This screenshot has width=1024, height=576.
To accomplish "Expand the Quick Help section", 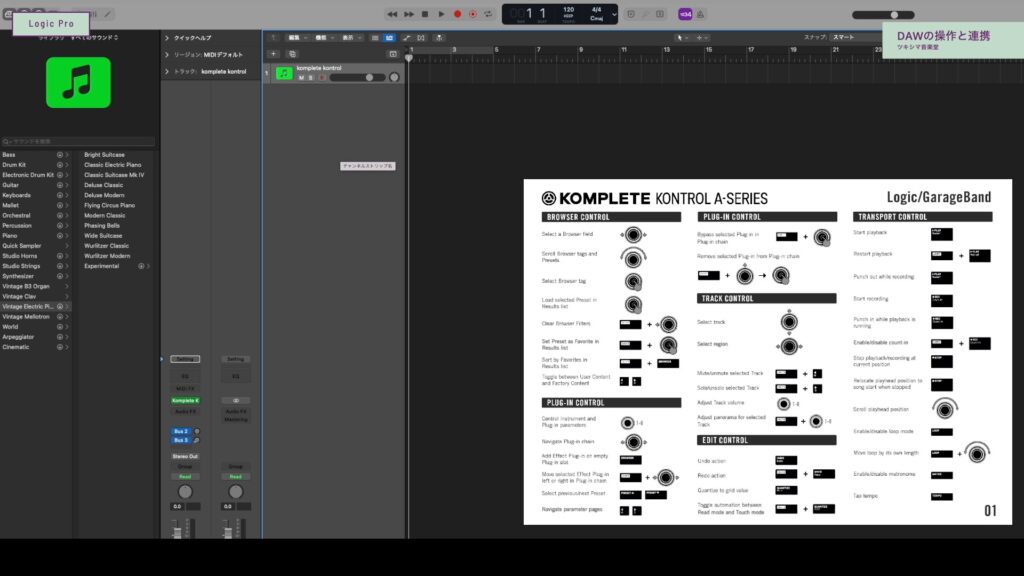I will pos(167,38).
